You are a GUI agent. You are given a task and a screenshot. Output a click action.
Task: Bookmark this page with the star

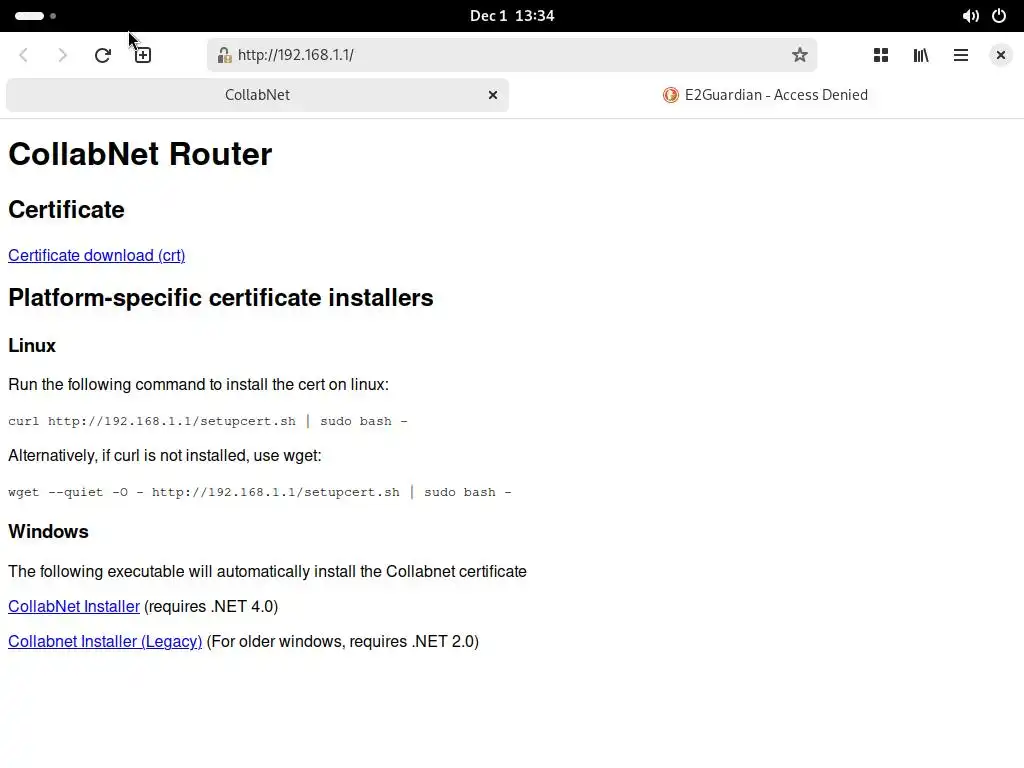pos(799,55)
